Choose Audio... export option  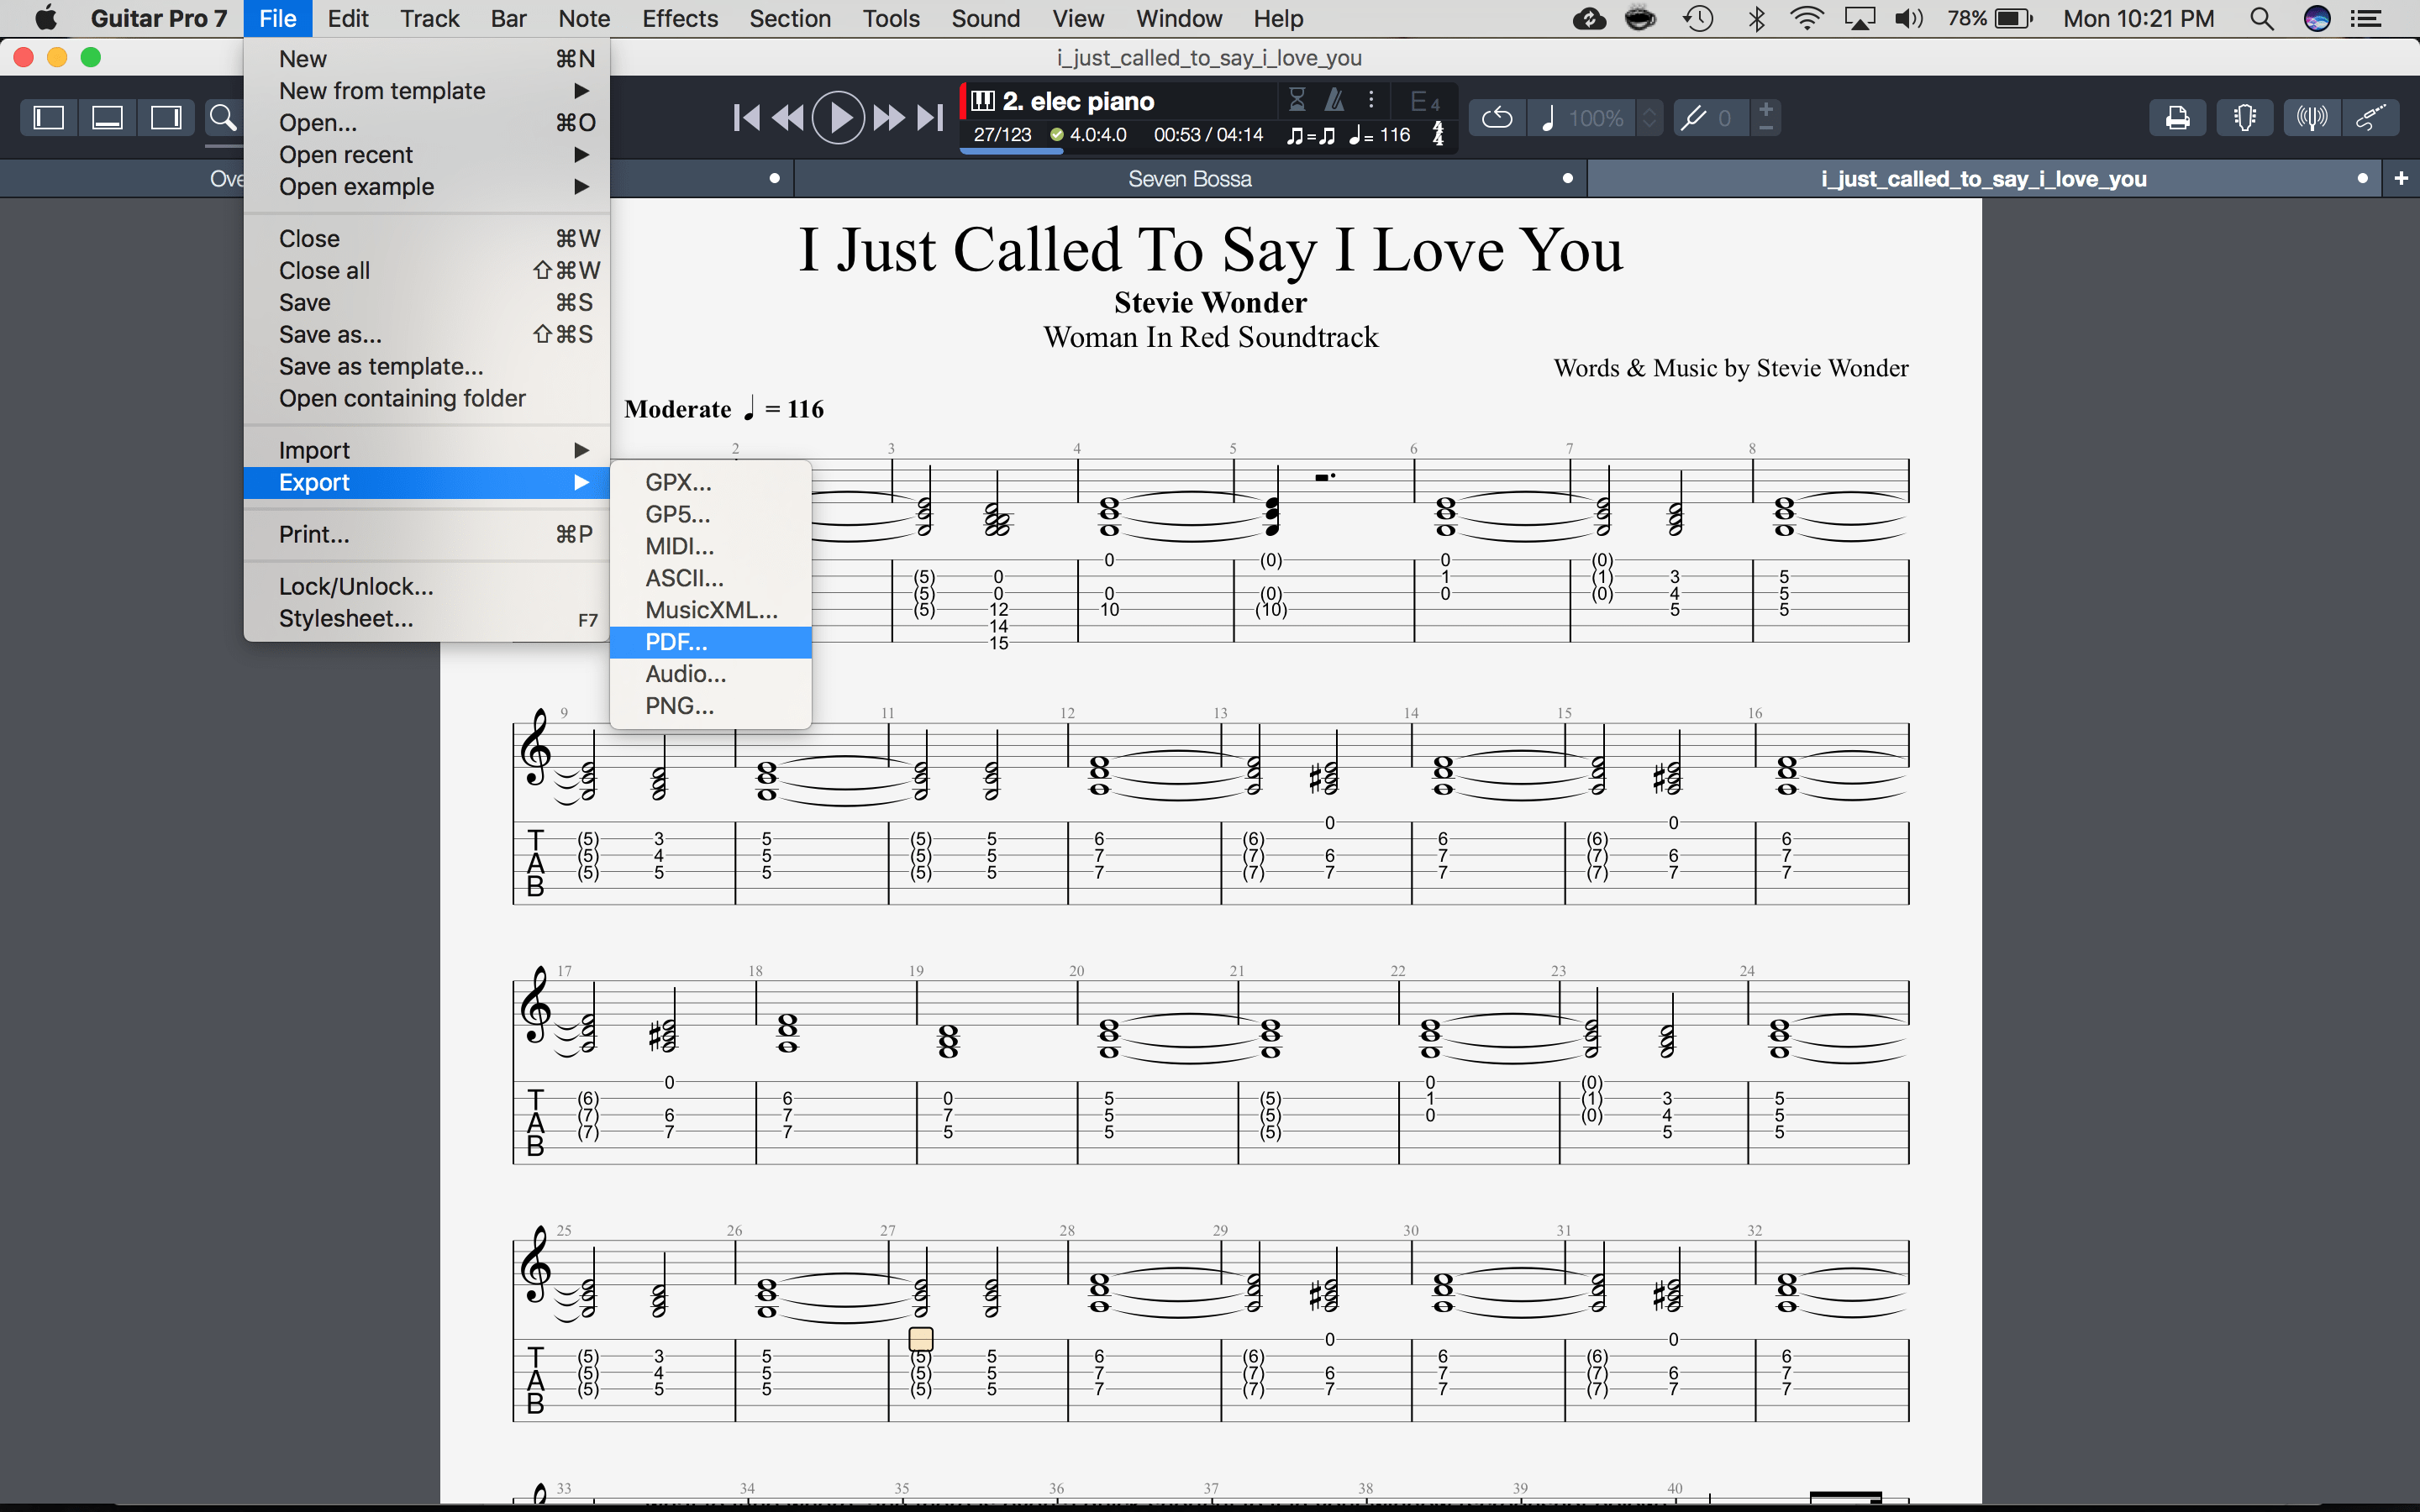point(711,674)
